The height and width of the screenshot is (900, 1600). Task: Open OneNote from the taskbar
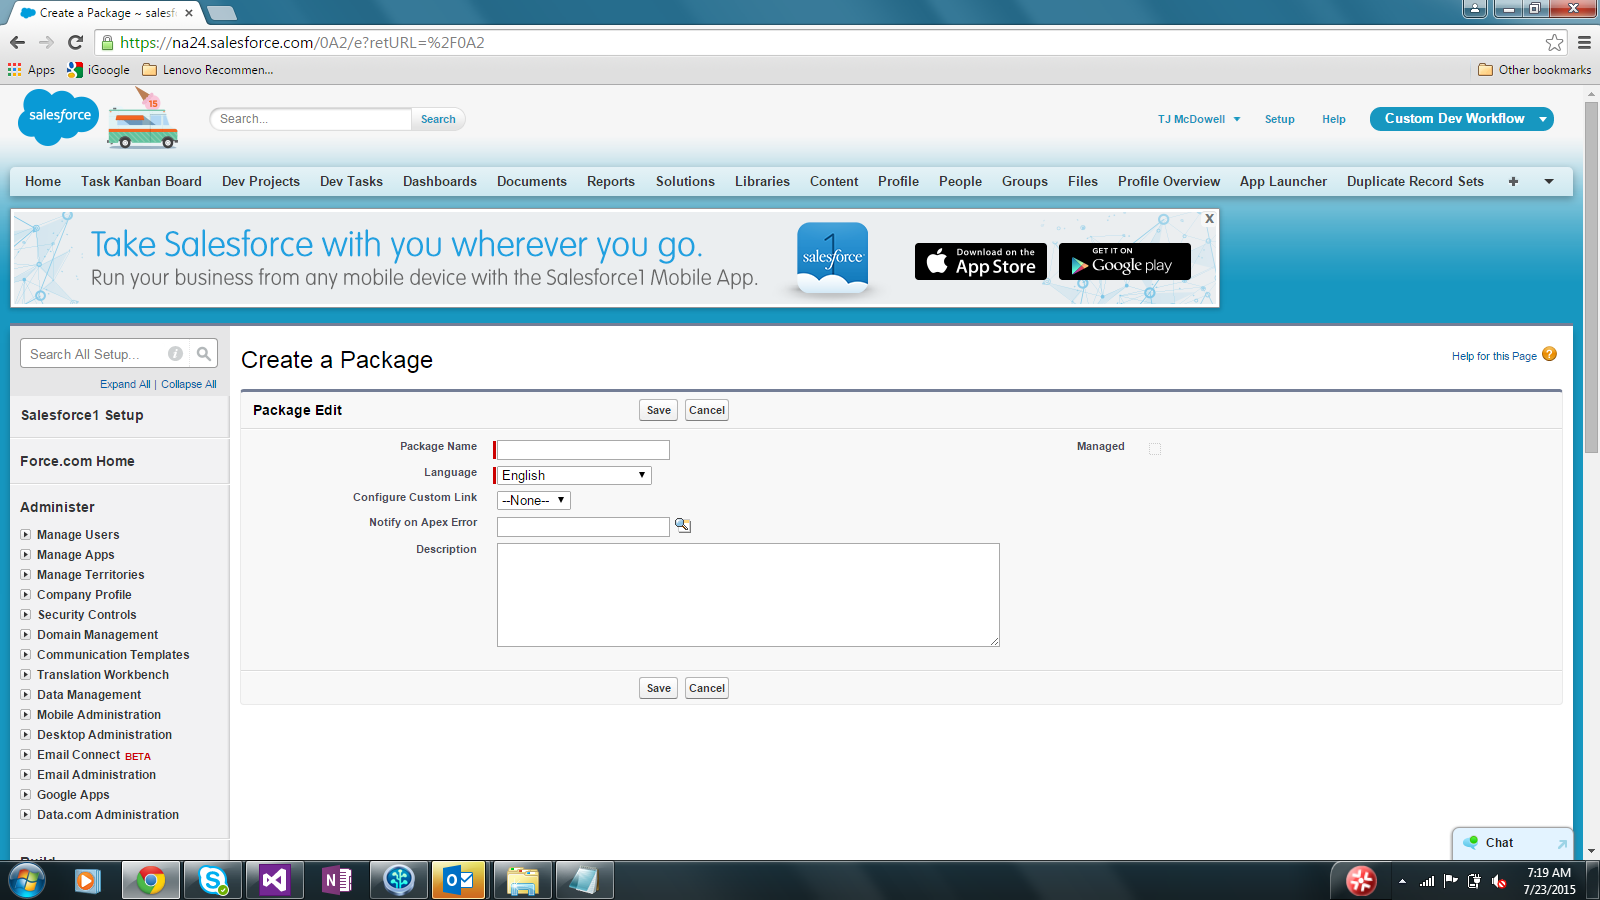(x=337, y=881)
